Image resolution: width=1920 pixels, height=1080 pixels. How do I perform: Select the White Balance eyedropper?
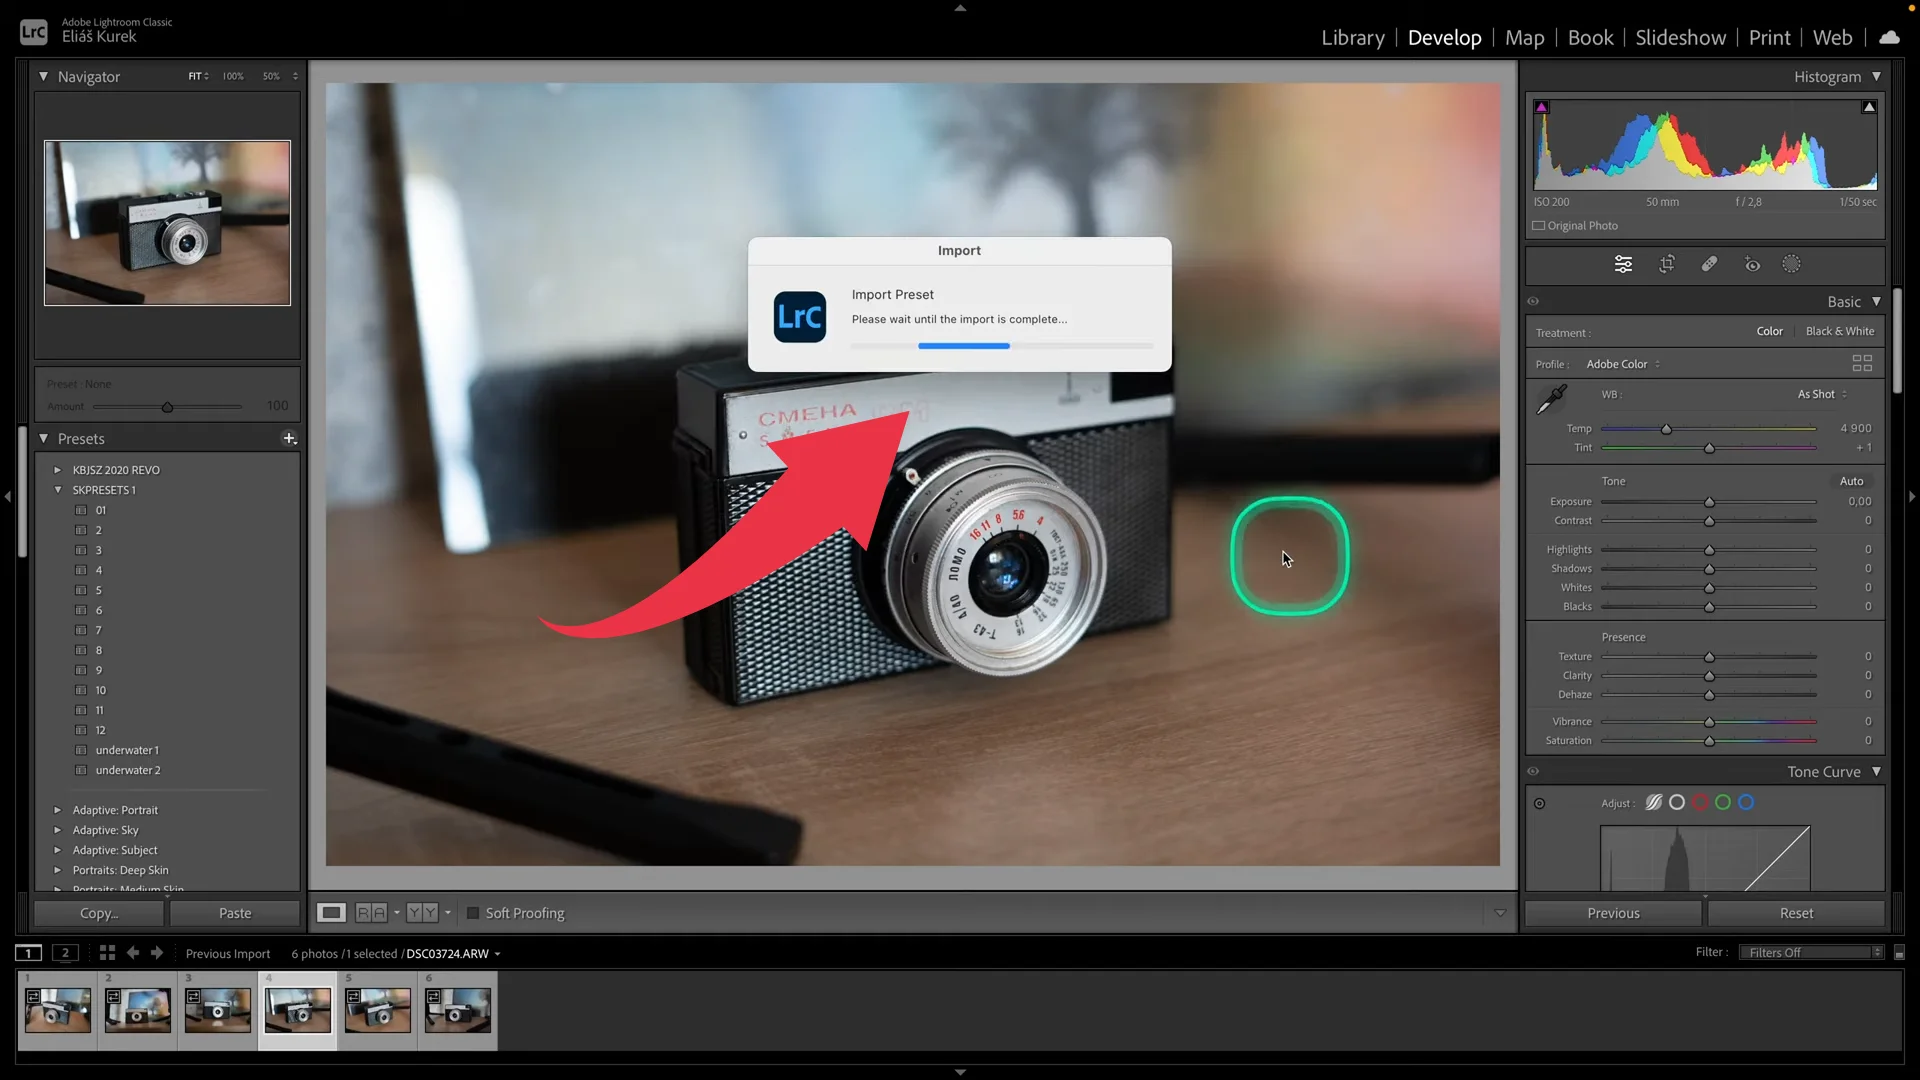1551,398
